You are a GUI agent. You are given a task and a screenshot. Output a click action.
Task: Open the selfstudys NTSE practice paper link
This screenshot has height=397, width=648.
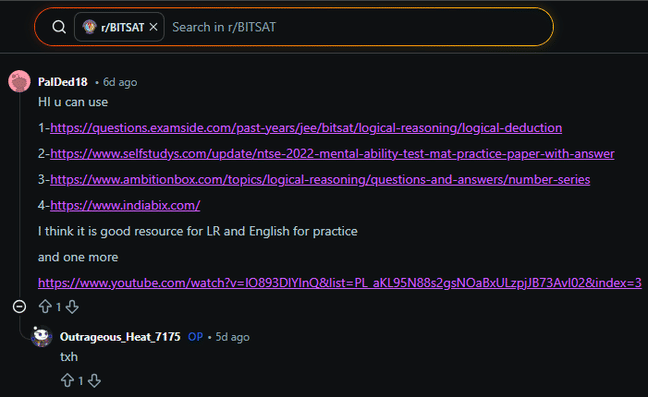[x=332, y=154]
